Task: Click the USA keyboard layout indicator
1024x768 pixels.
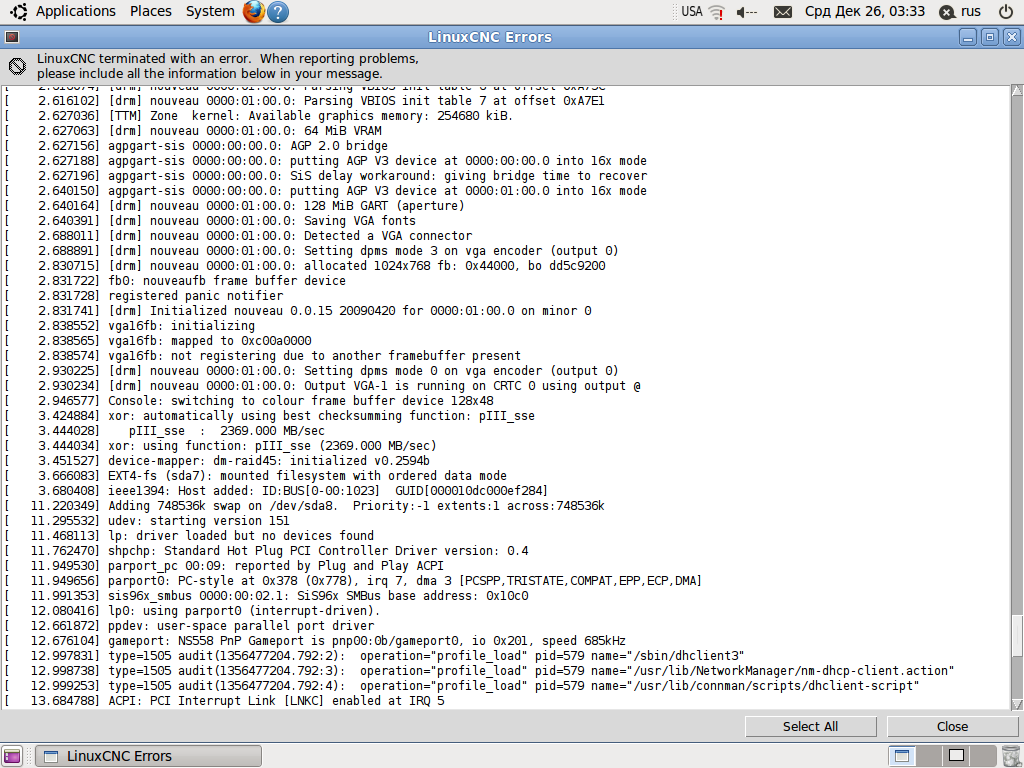Action: [x=692, y=11]
